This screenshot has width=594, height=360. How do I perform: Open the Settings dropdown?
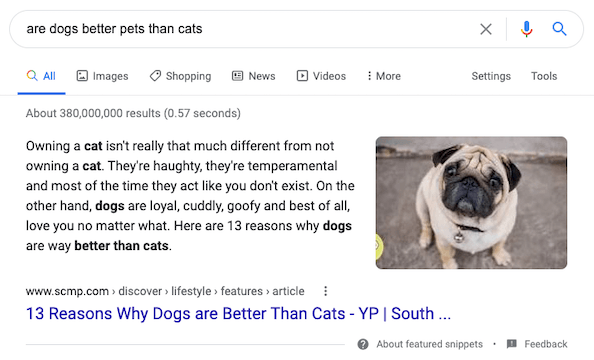pos(491,76)
